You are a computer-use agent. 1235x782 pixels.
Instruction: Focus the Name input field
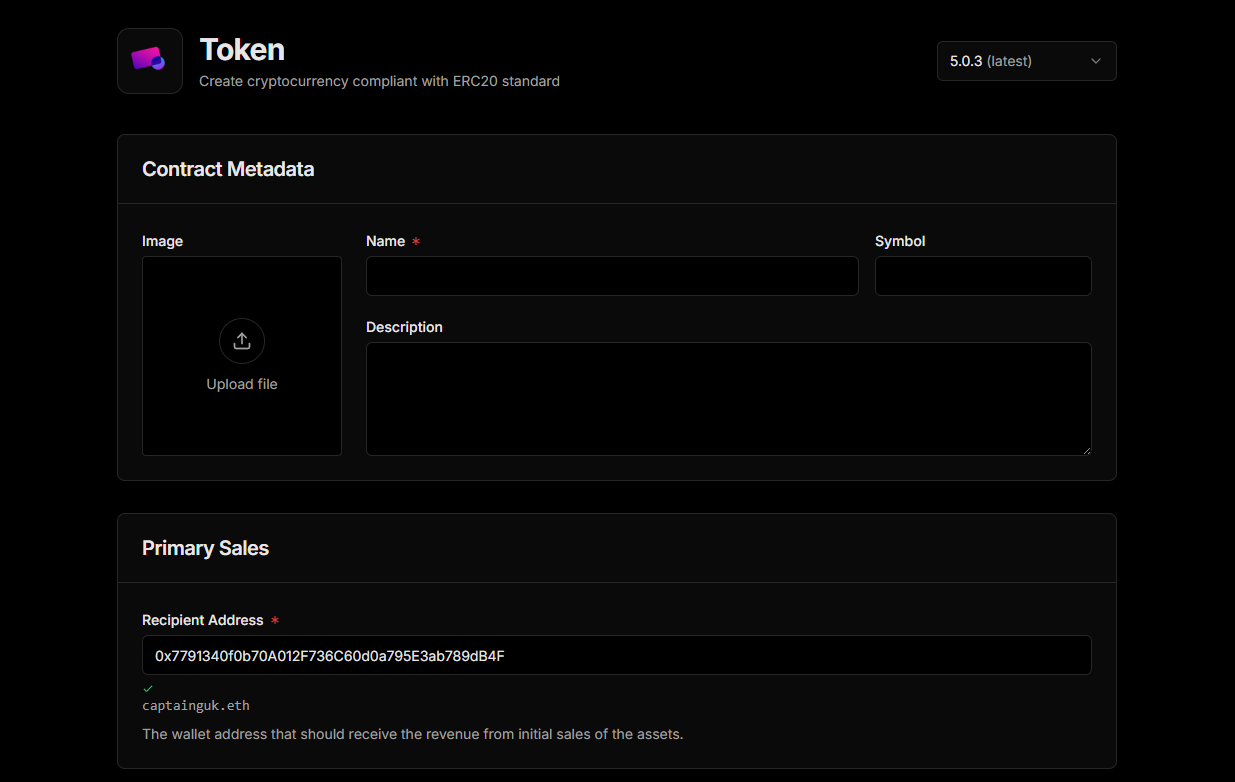pos(611,276)
